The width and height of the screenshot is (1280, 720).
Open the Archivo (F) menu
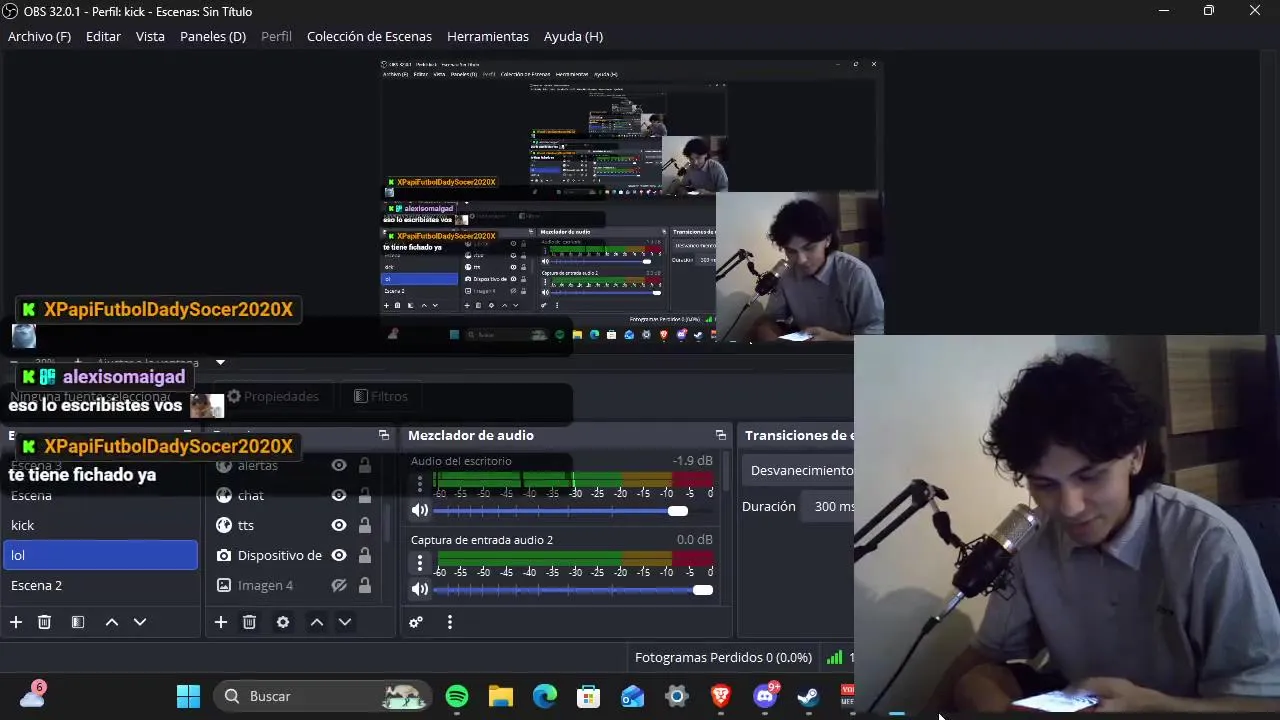click(39, 36)
